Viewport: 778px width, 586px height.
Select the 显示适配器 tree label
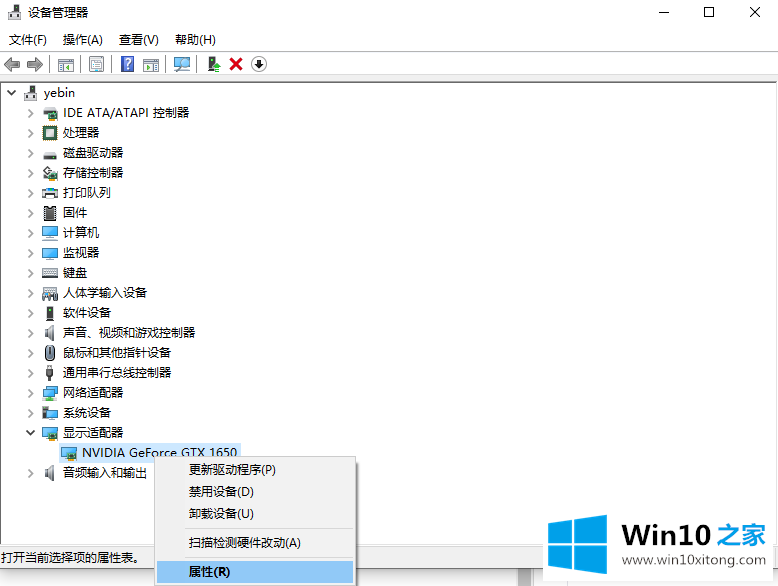point(93,433)
